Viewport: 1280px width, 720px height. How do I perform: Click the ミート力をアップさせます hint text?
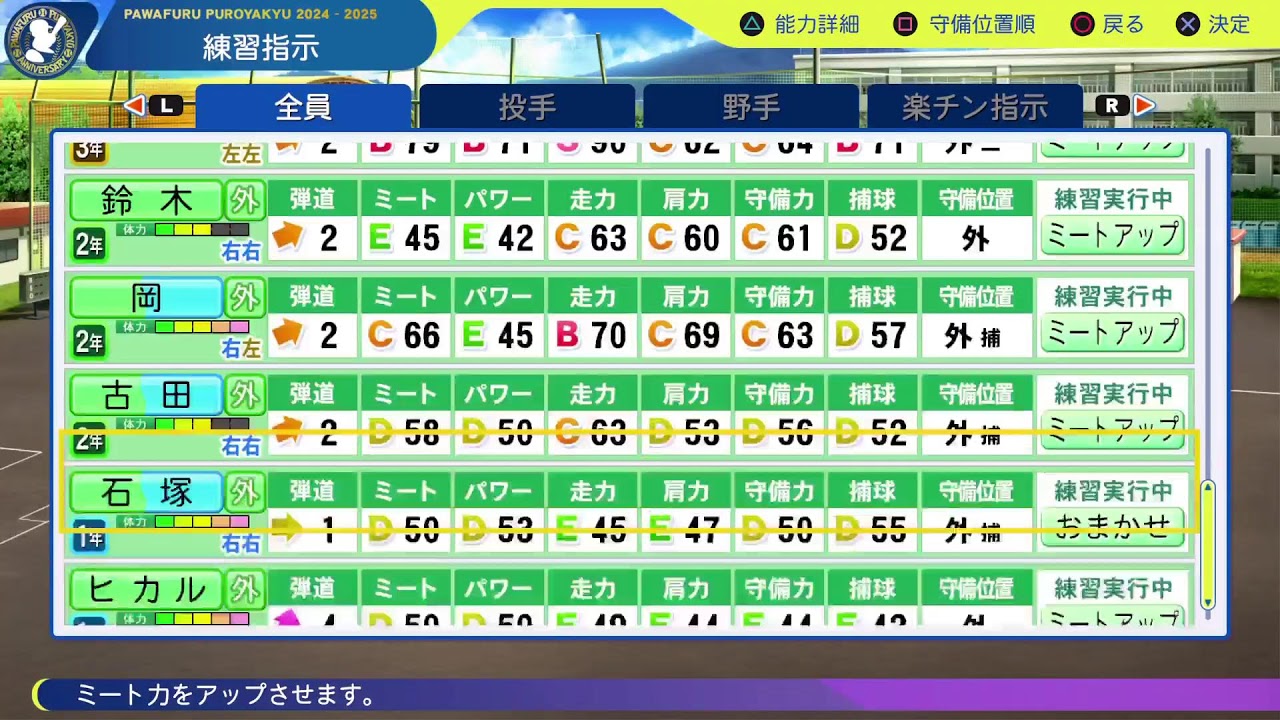coord(227,694)
